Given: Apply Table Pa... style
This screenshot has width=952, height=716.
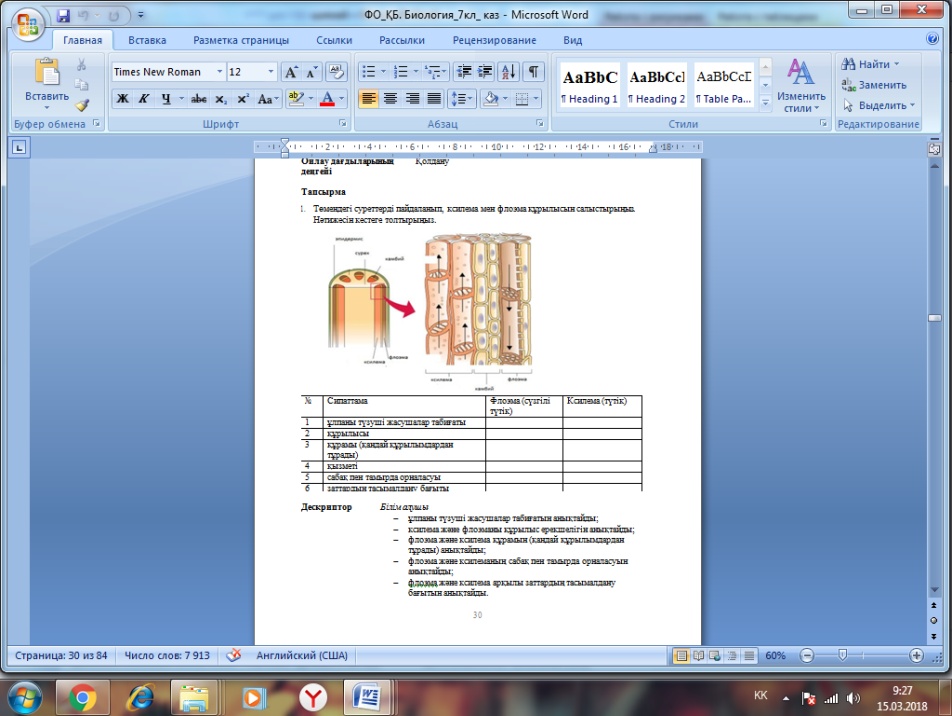Looking at the screenshot, I should [724, 86].
